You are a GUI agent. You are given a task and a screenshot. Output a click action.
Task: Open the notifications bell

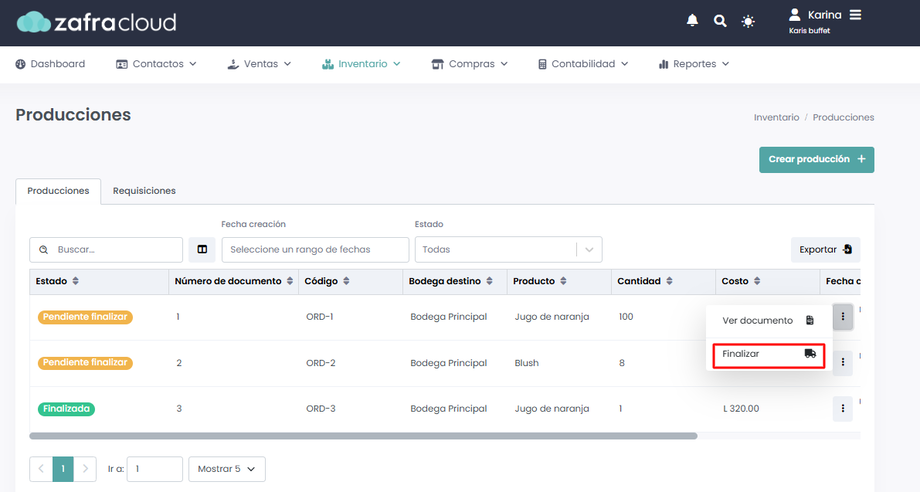(692, 21)
